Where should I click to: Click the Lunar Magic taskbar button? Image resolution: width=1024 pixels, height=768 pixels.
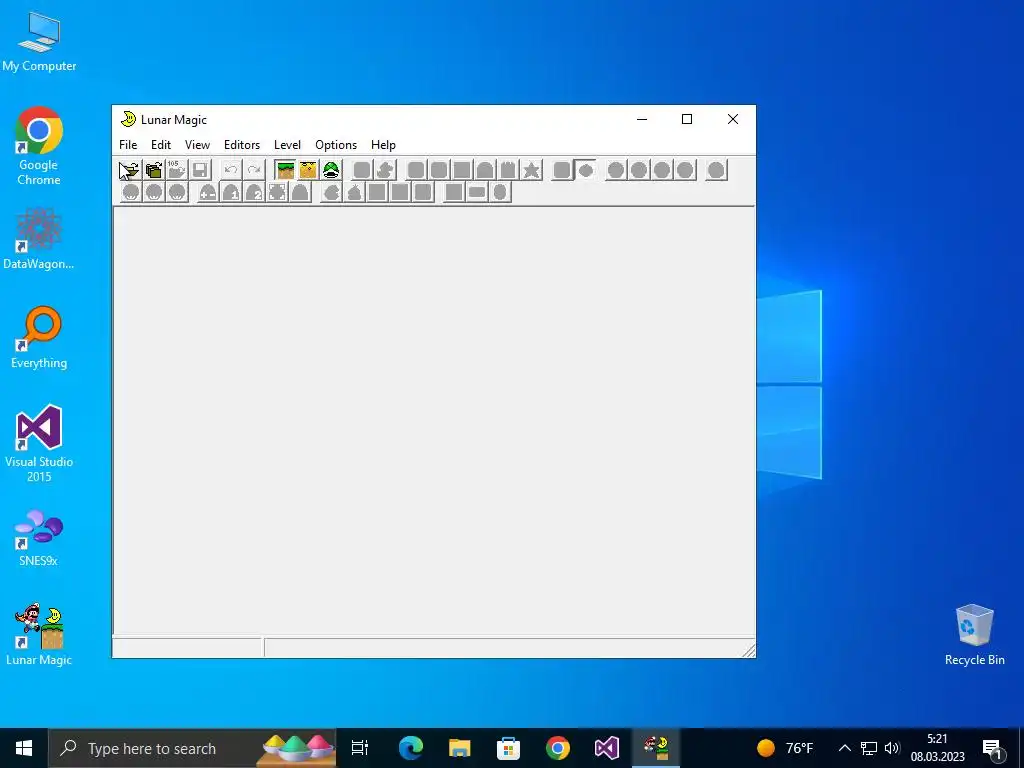(x=656, y=748)
